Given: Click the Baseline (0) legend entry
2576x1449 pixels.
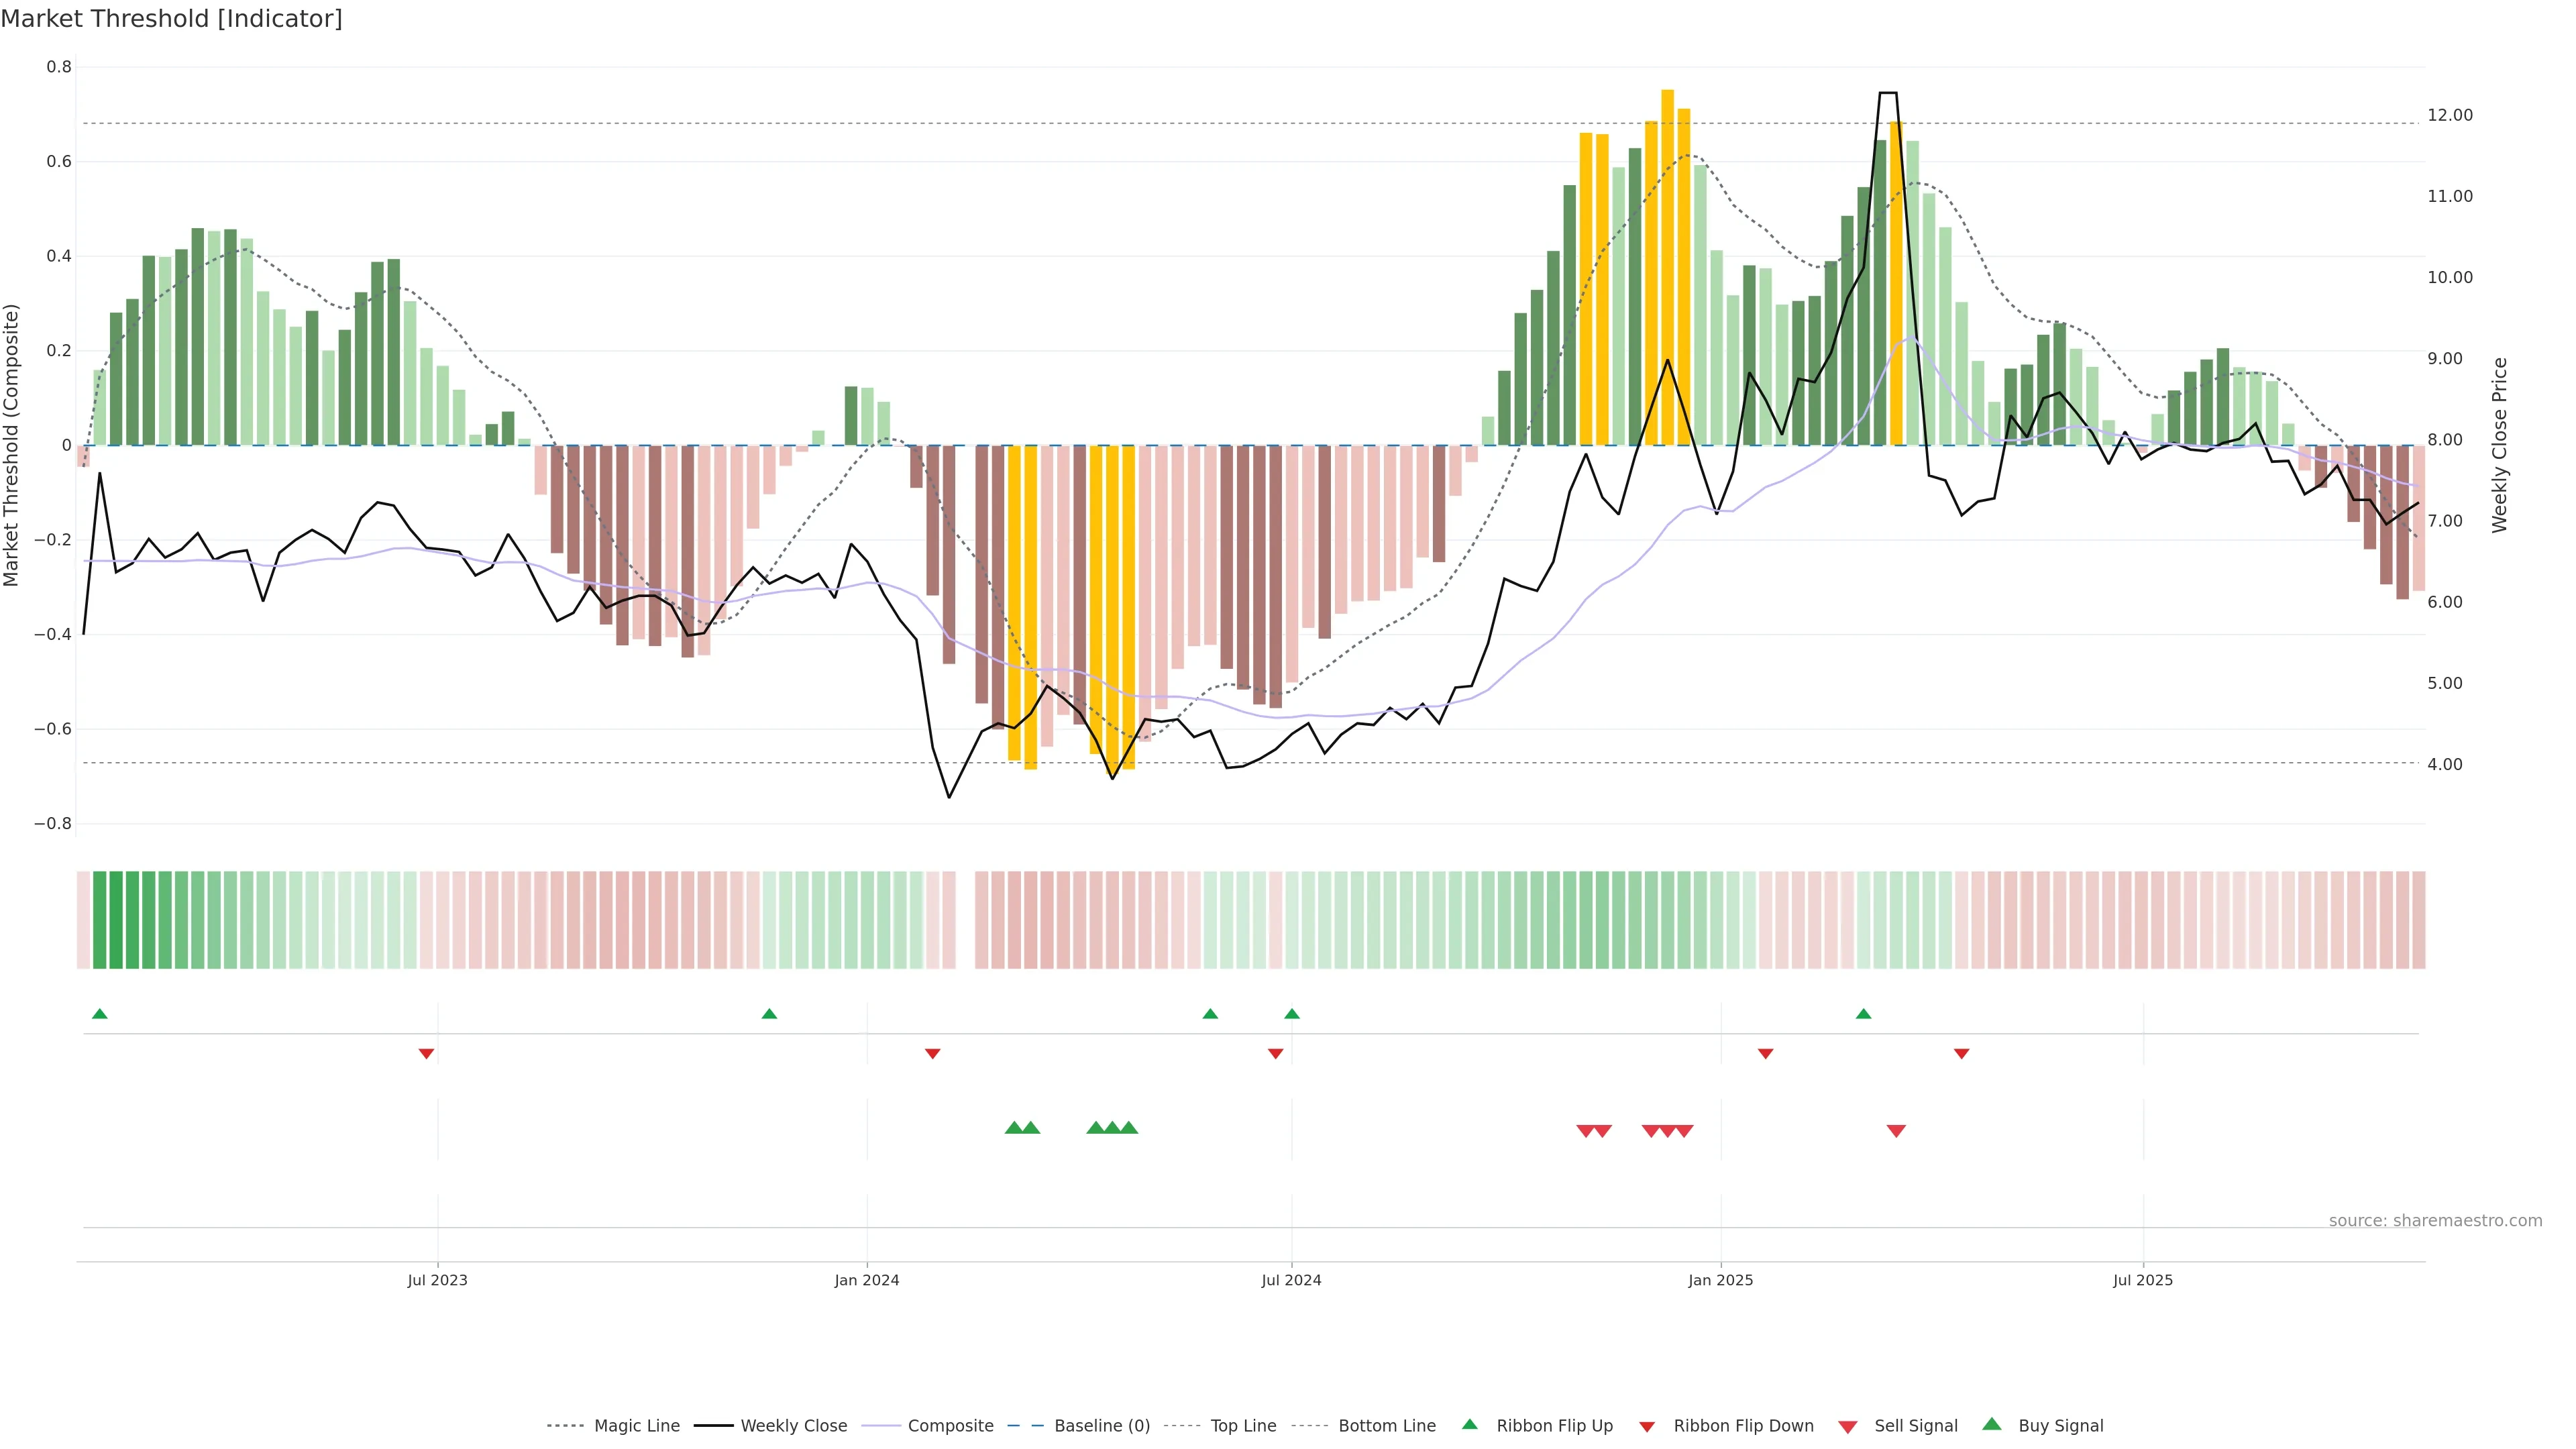Looking at the screenshot, I should (x=1102, y=1426).
